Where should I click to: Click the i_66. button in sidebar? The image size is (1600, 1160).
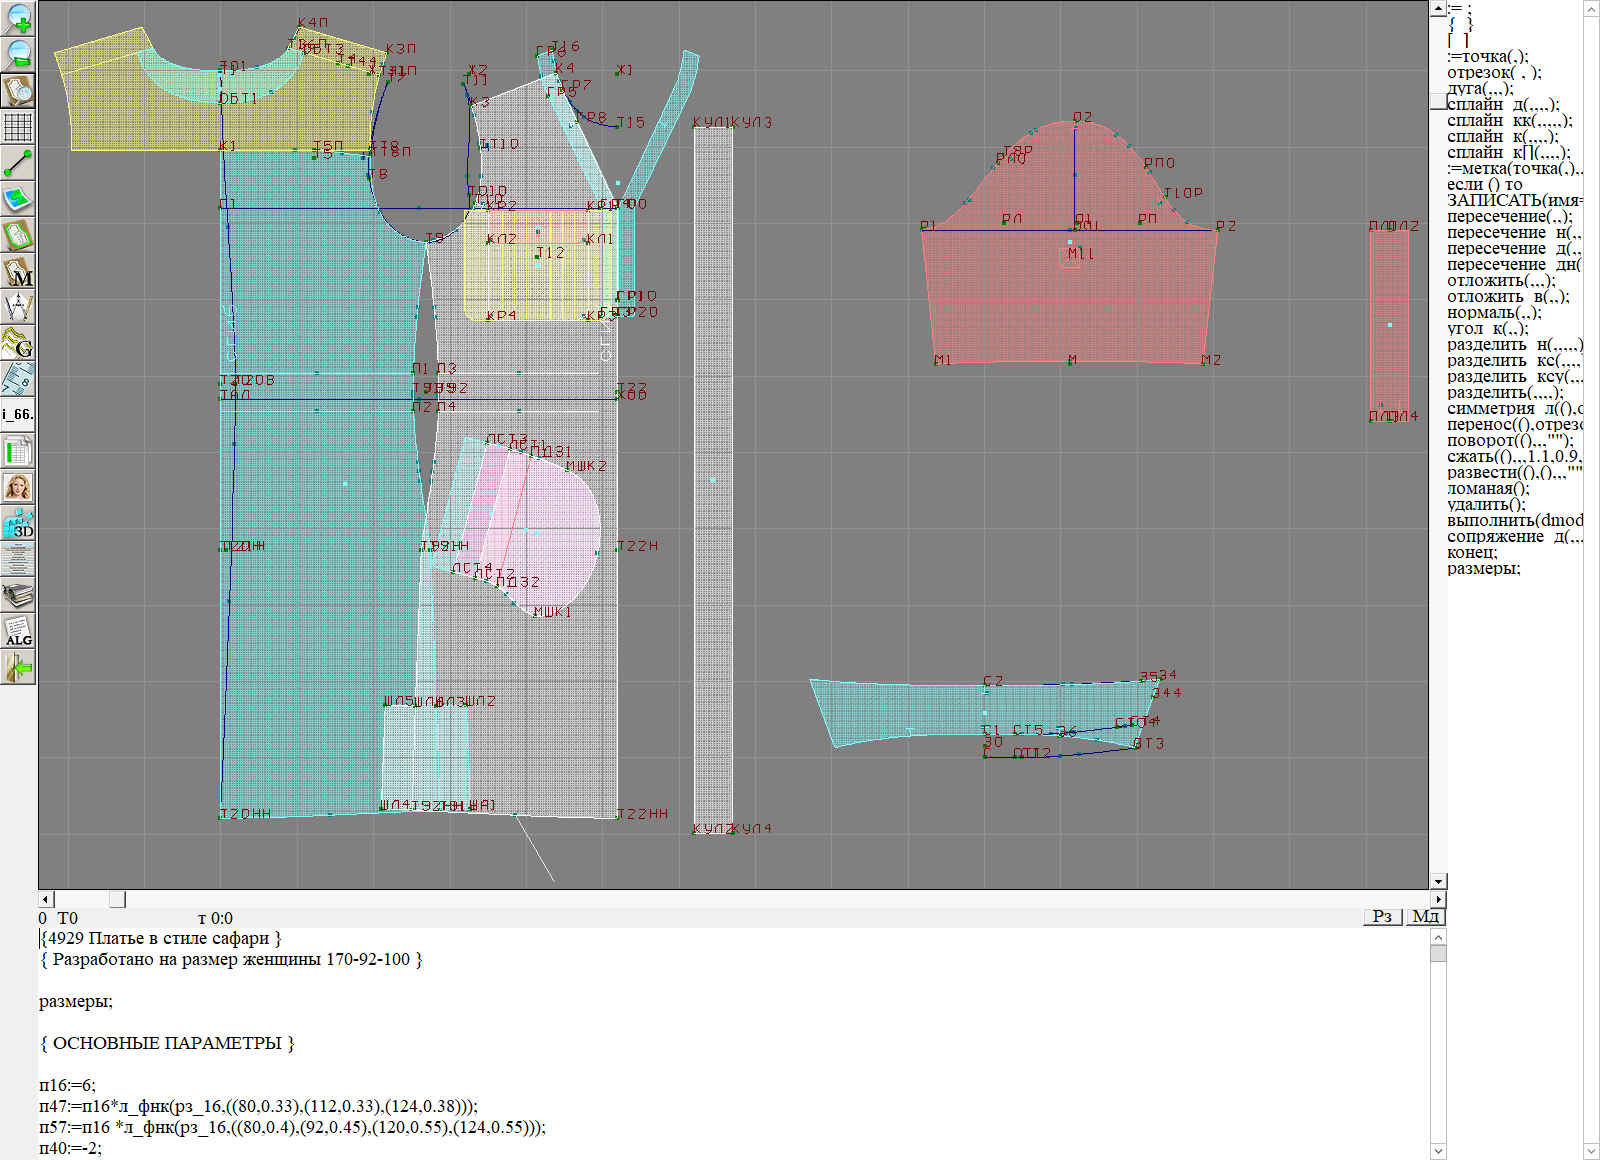(x=18, y=414)
